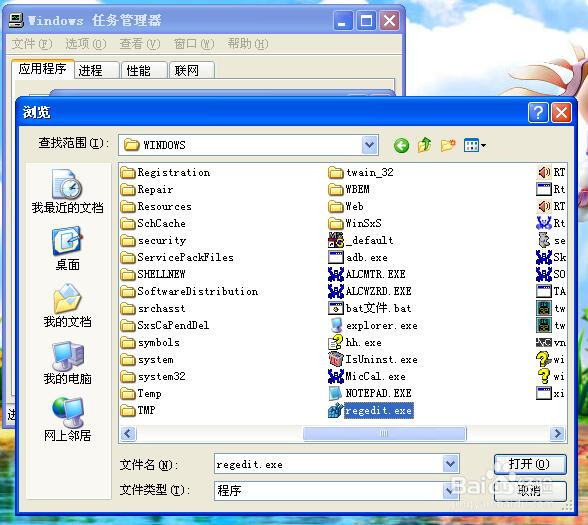This screenshot has height=525, width=588.
Task: Open My Documents (我的文档) in places bar
Action: point(67,305)
